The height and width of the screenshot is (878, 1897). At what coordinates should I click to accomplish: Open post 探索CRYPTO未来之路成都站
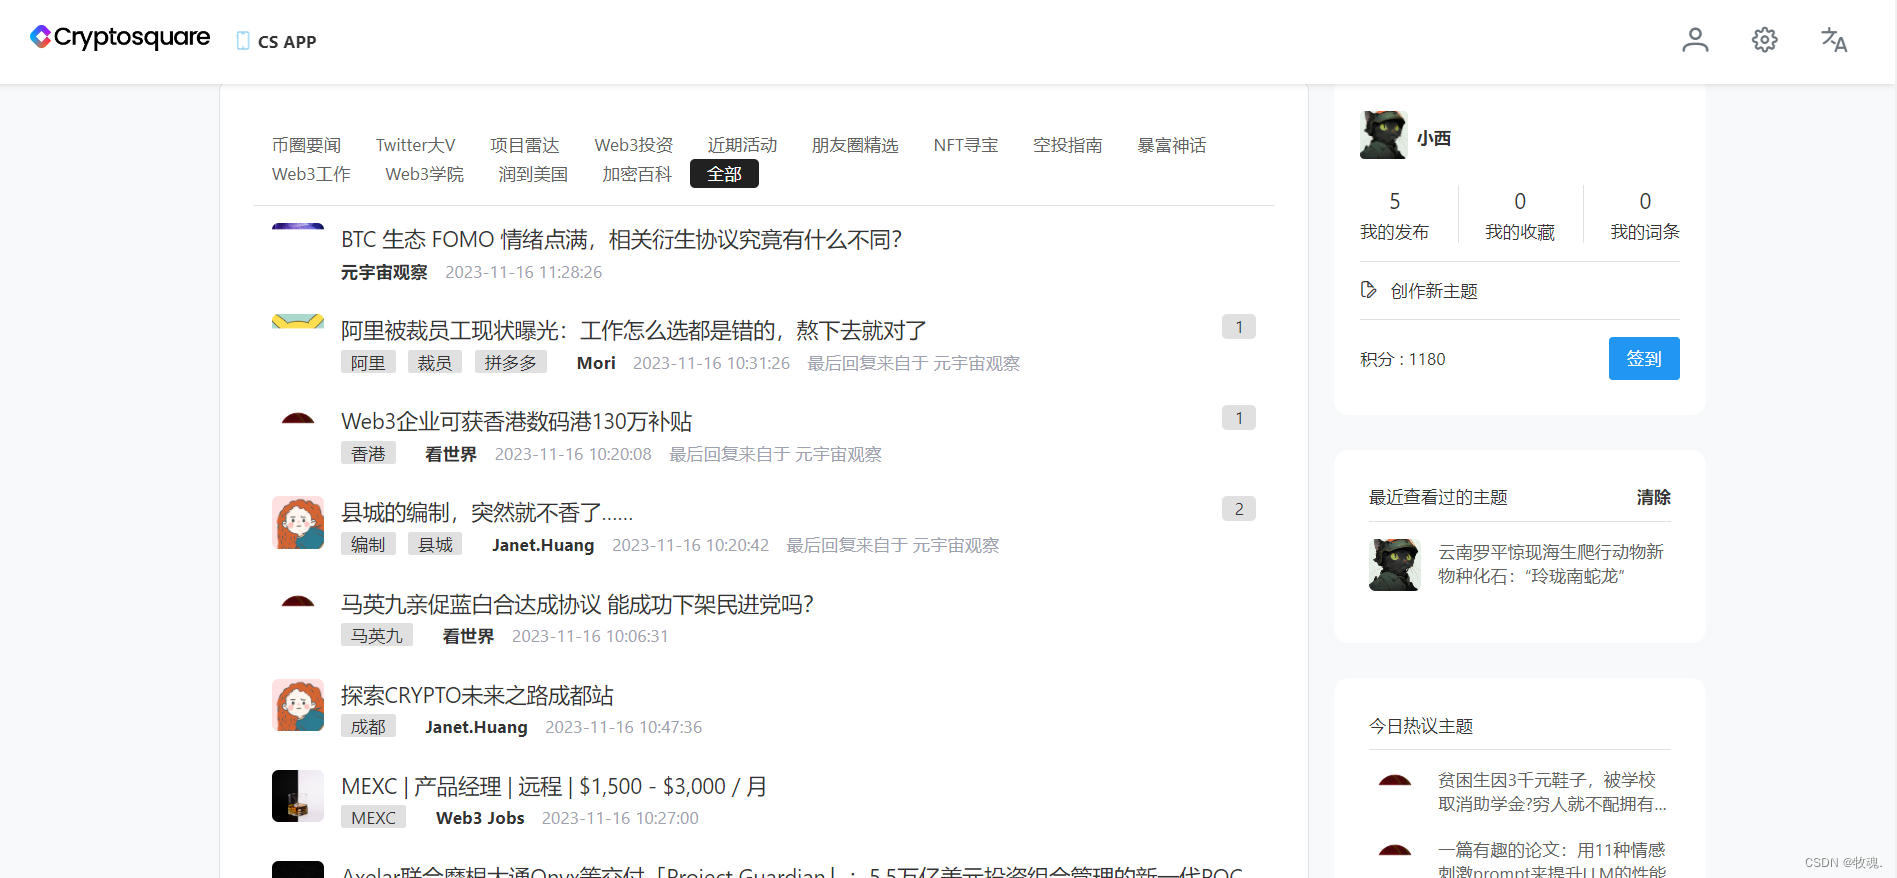click(x=477, y=695)
